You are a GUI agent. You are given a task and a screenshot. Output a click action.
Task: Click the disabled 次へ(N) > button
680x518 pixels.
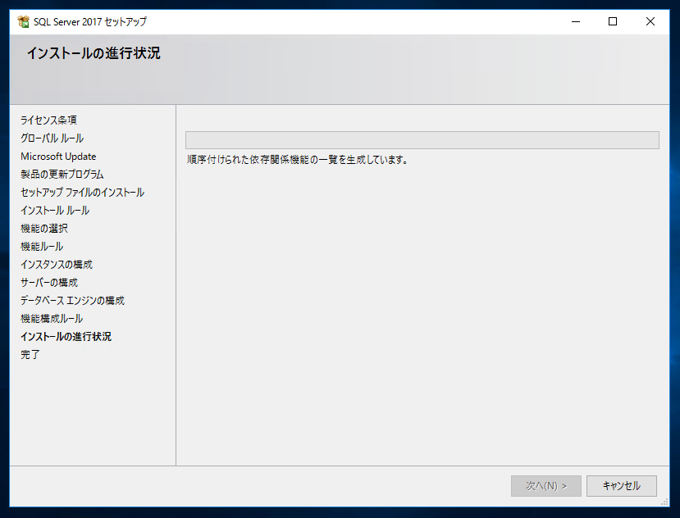pyautogui.click(x=546, y=486)
